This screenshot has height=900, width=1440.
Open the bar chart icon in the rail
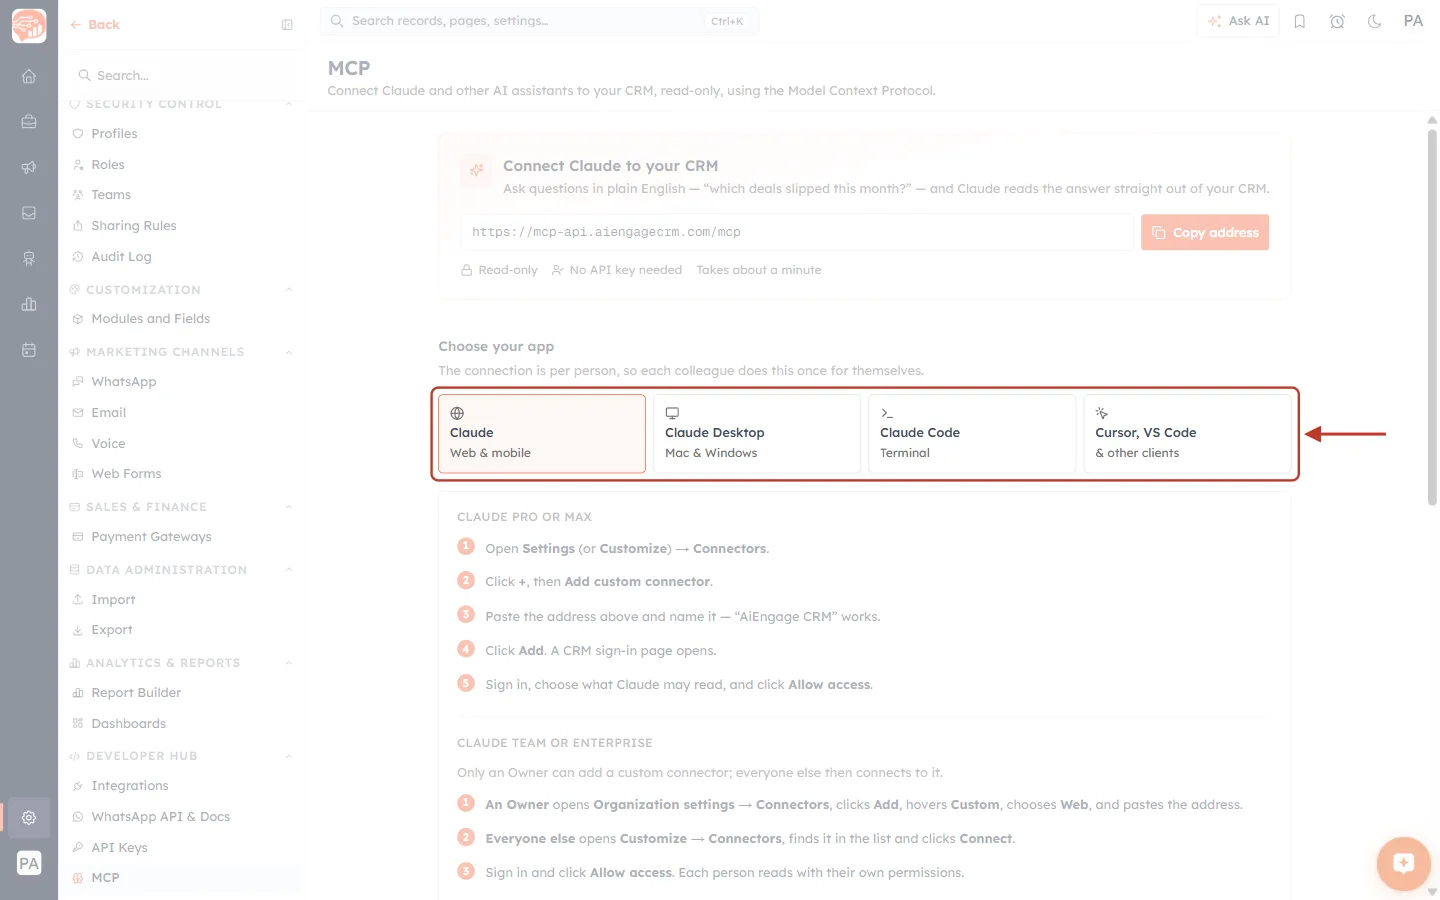(29, 304)
